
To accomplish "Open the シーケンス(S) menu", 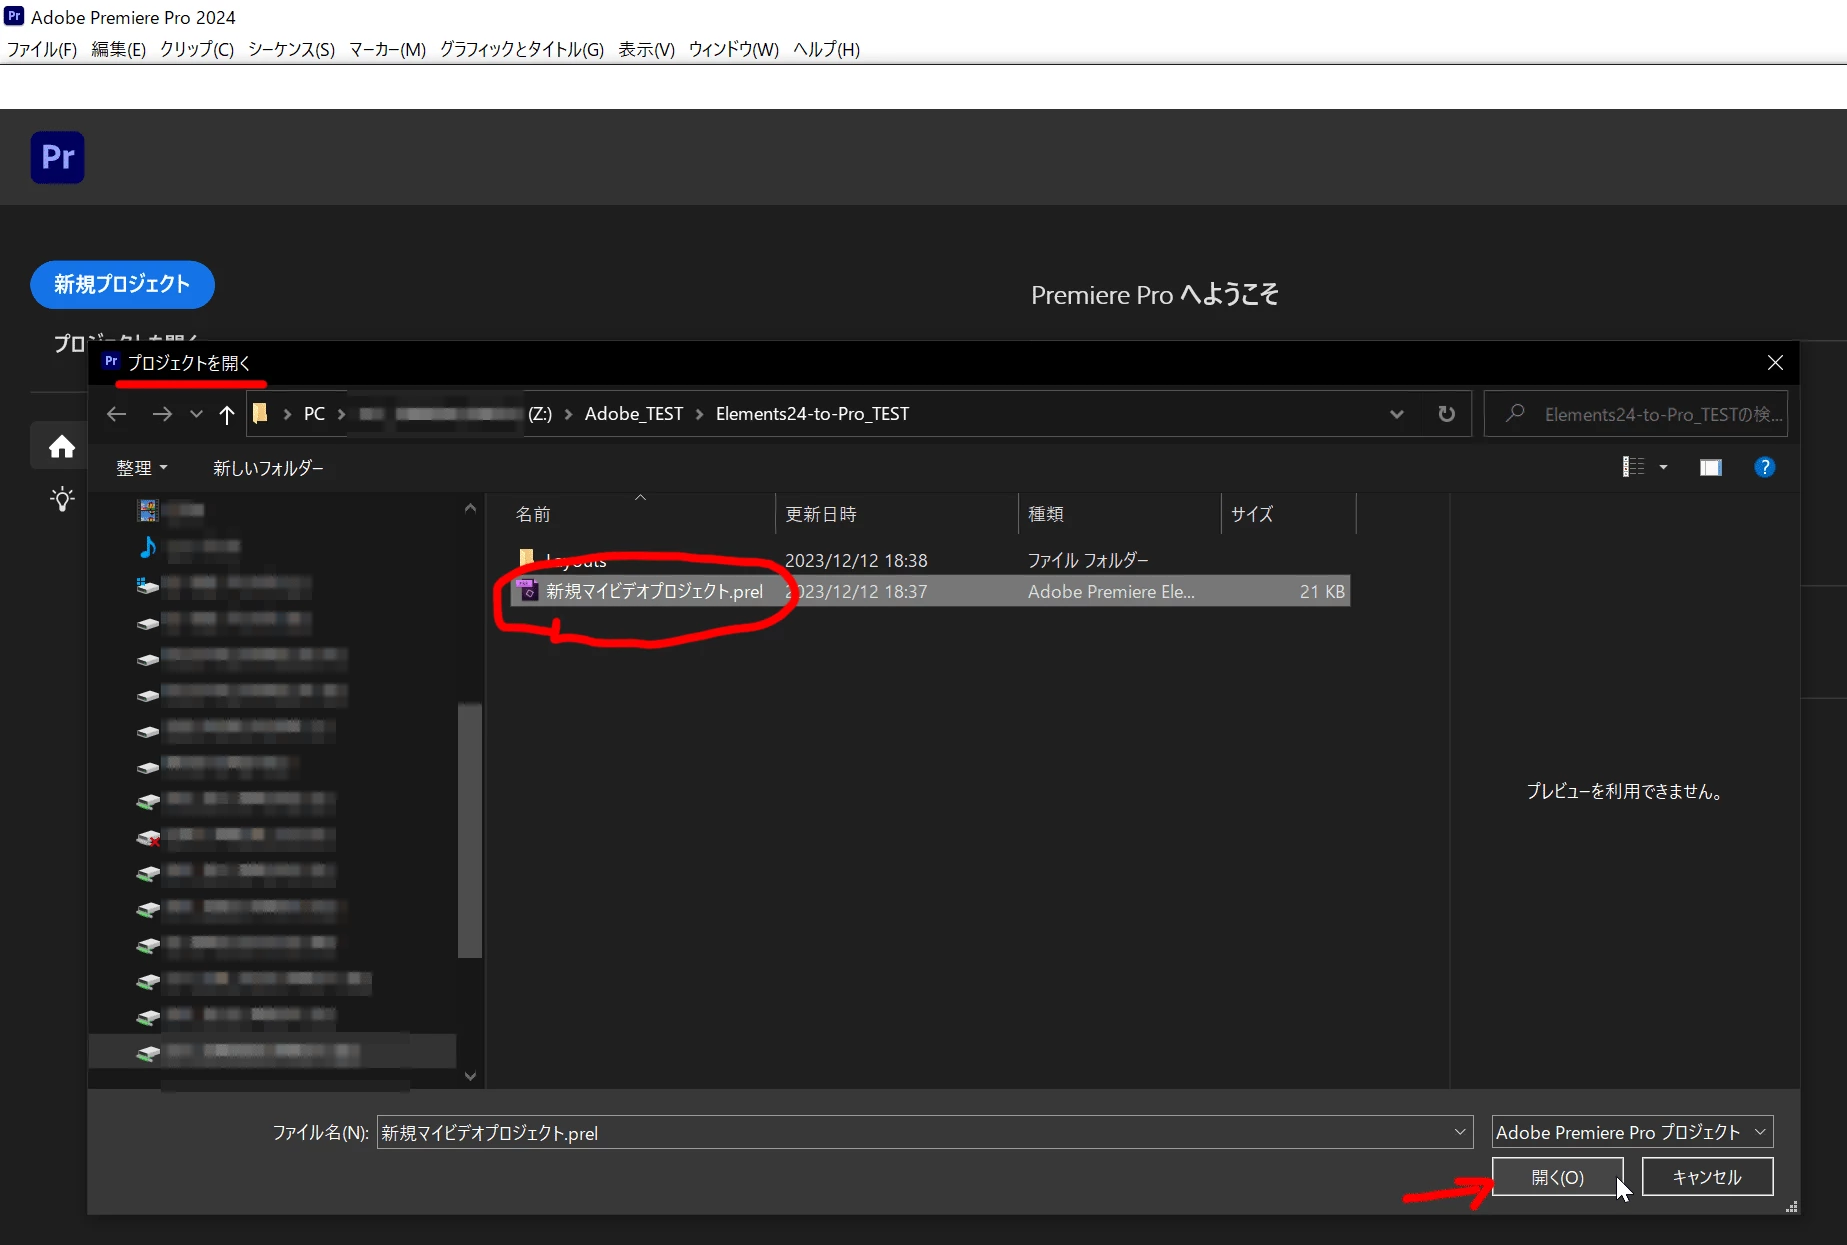I will tap(291, 49).
